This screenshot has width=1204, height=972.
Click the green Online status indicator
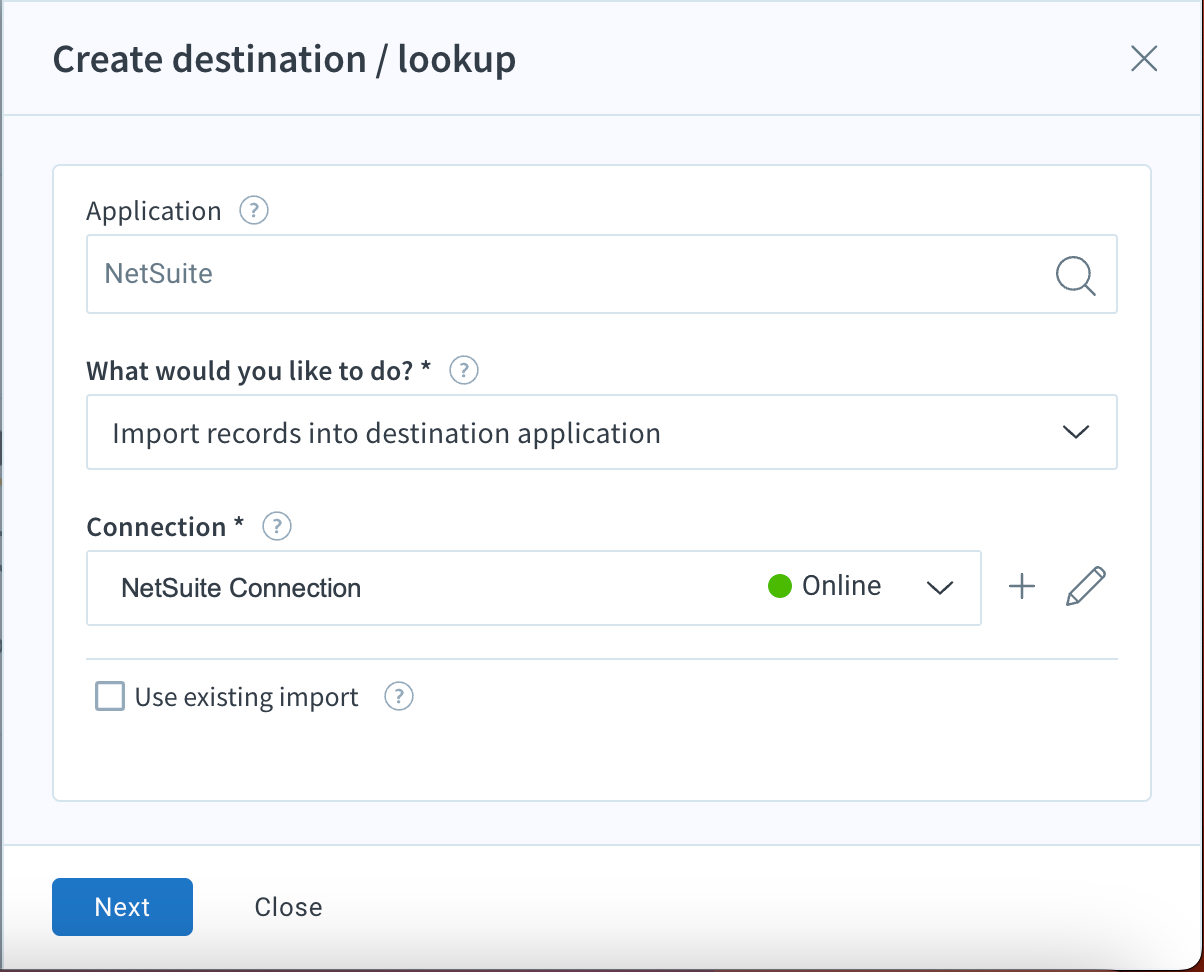[780, 586]
